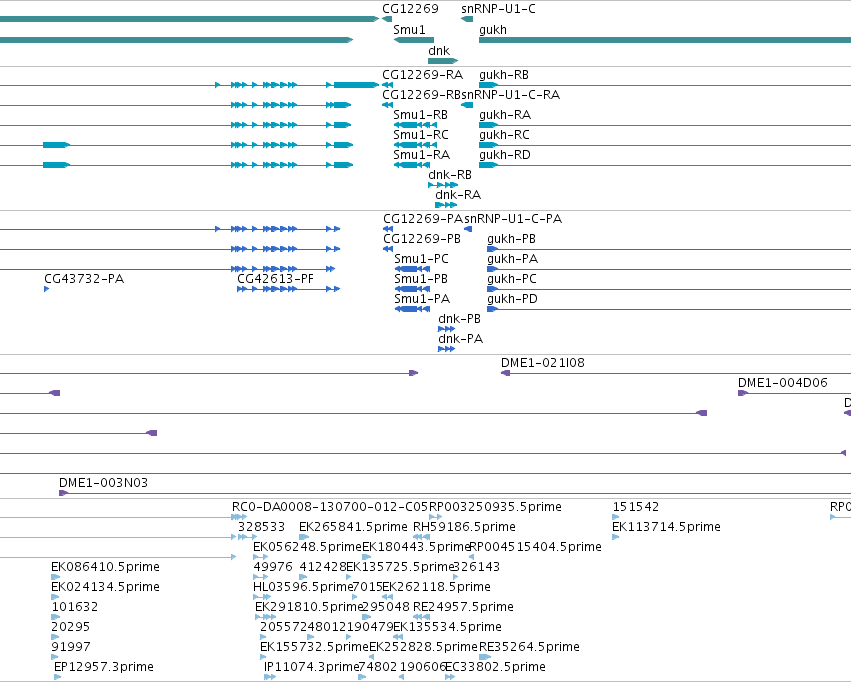Select the Smu1-RA transcript label
The image size is (851, 682).
pyautogui.click(x=422, y=155)
